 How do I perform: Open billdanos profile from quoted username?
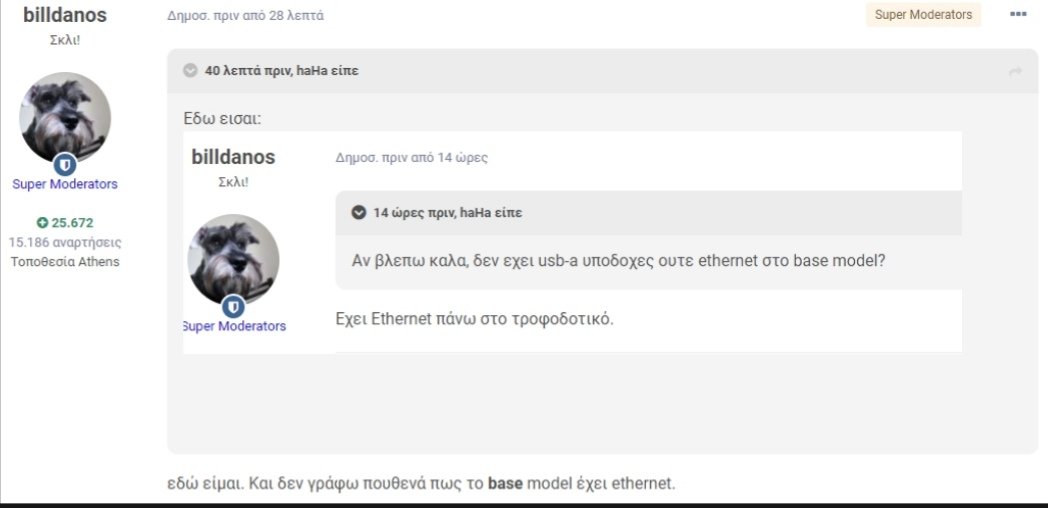click(x=233, y=157)
